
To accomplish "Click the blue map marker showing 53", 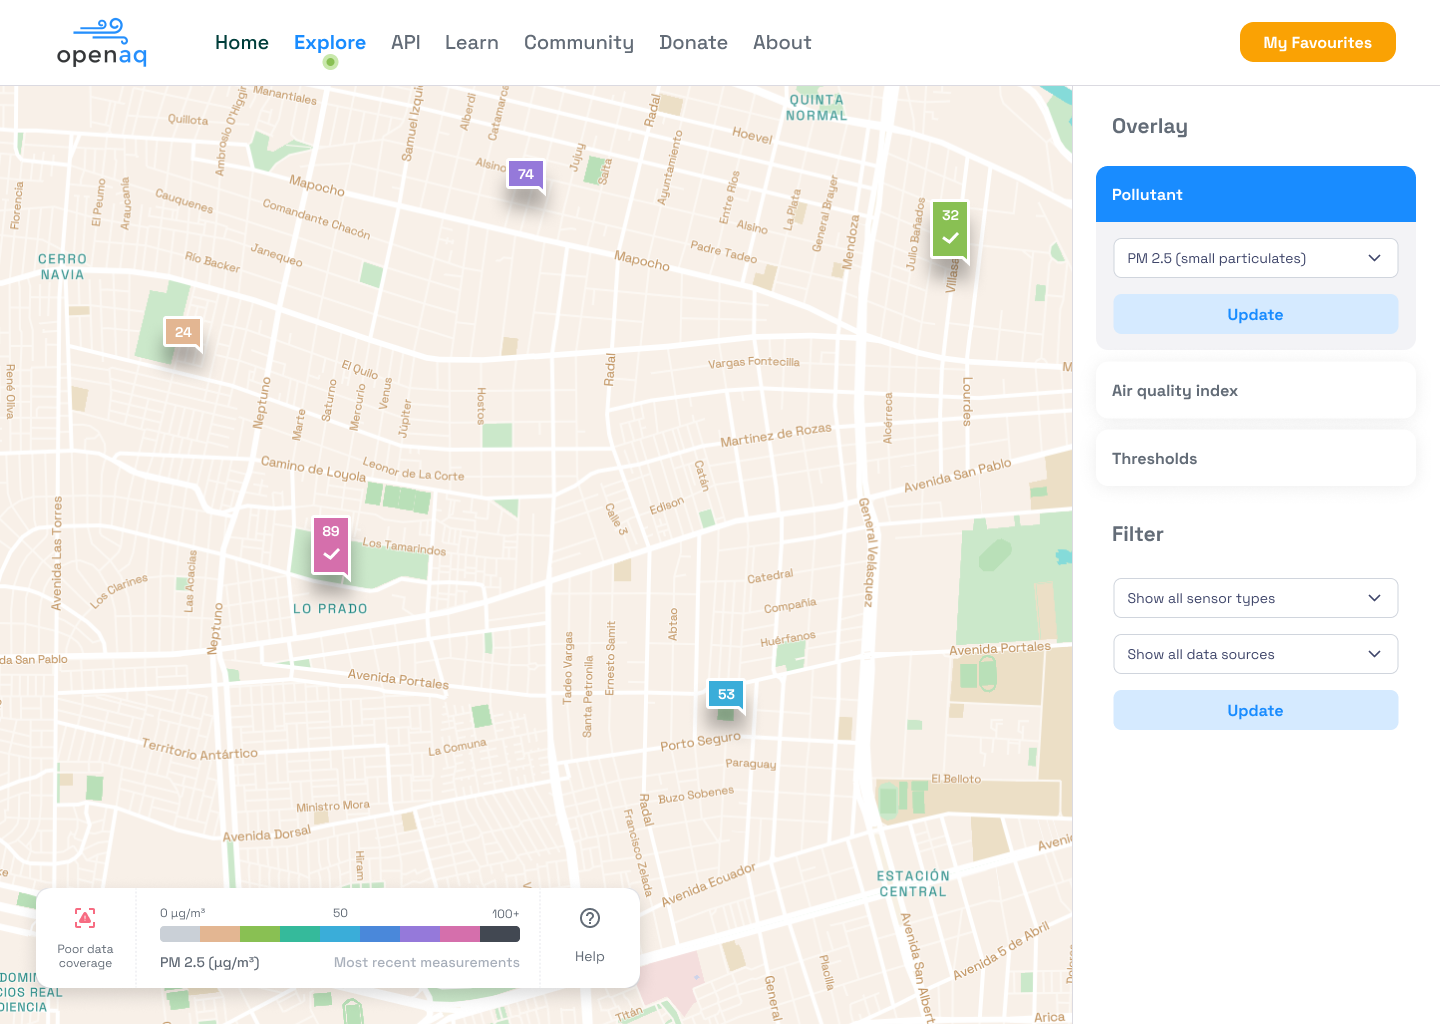I will tap(726, 694).
